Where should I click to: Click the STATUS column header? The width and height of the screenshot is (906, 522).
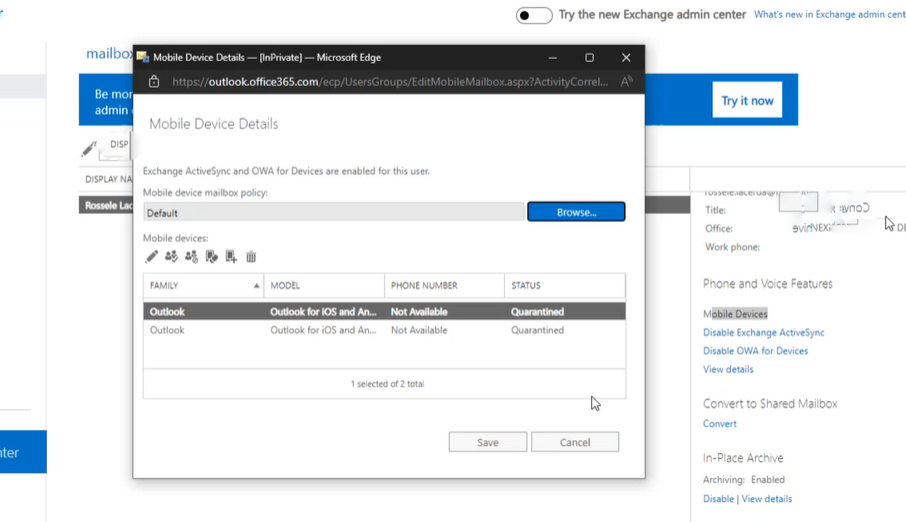[x=565, y=286]
